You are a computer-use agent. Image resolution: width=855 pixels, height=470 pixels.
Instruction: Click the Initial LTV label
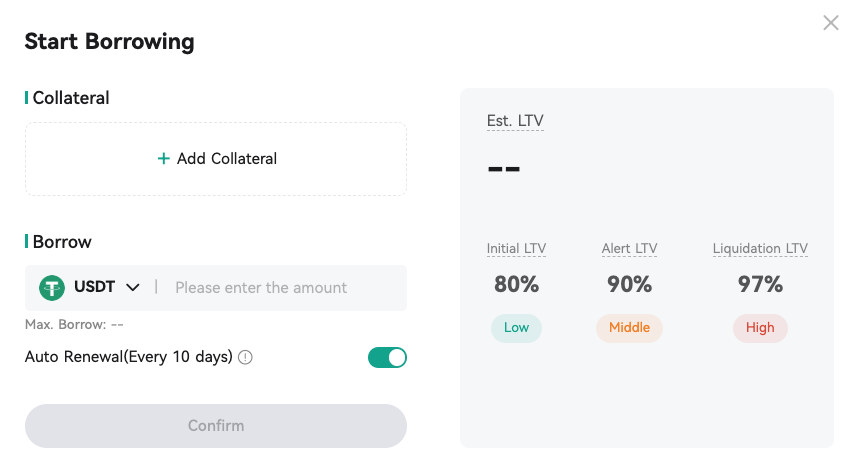(516, 249)
